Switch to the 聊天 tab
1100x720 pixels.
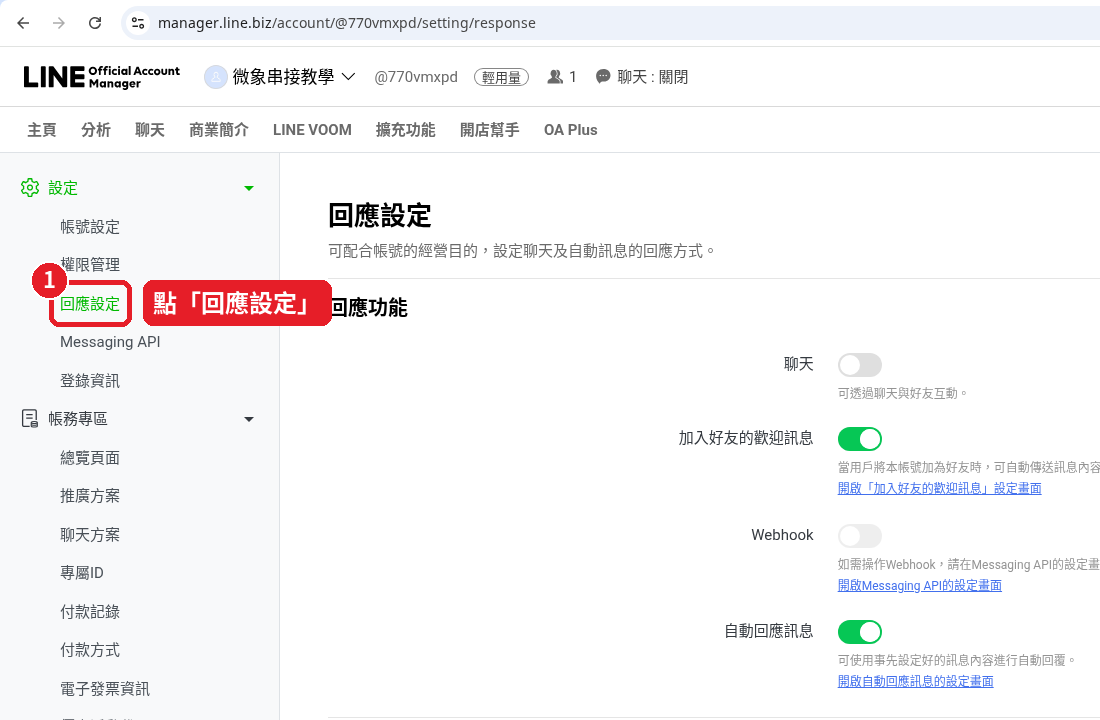click(x=149, y=130)
